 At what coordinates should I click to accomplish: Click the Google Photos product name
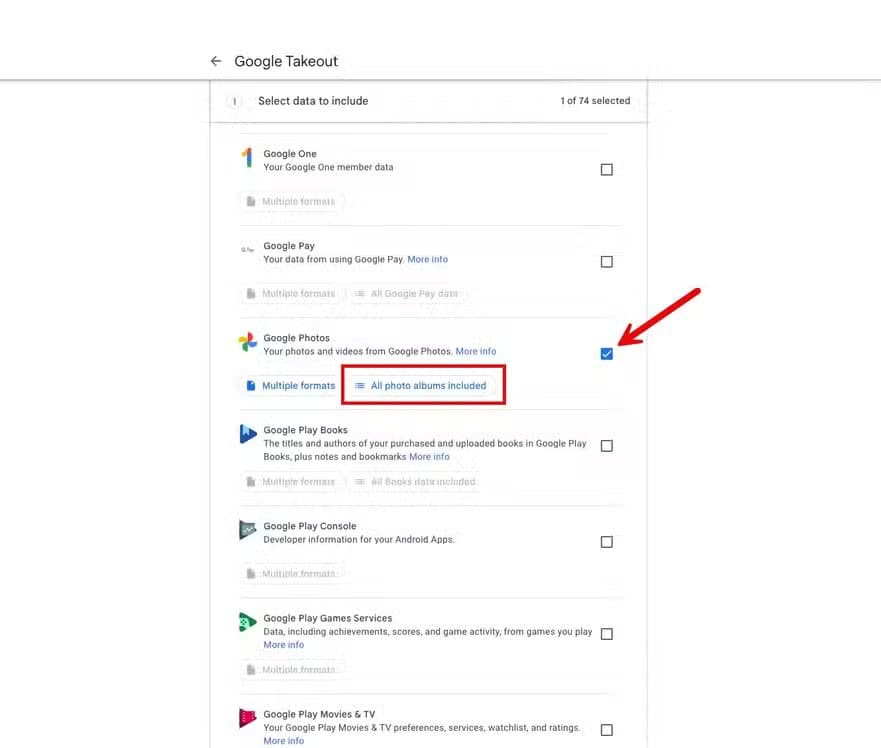click(297, 338)
